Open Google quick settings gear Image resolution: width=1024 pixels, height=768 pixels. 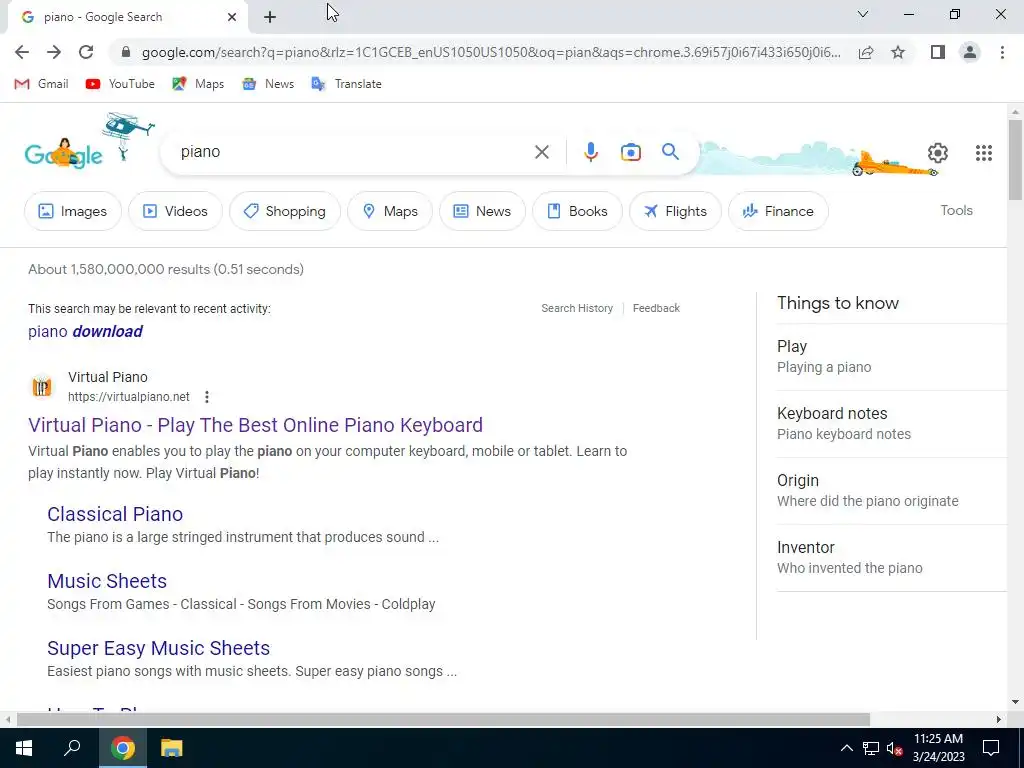[937, 153]
